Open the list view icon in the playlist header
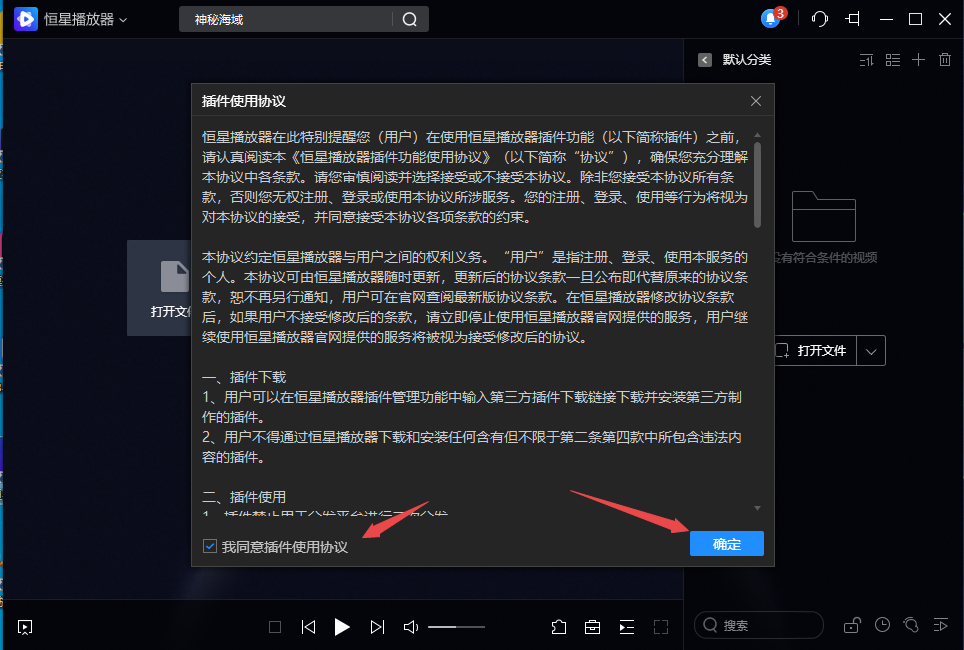This screenshot has height=650, width=964. [x=892, y=60]
